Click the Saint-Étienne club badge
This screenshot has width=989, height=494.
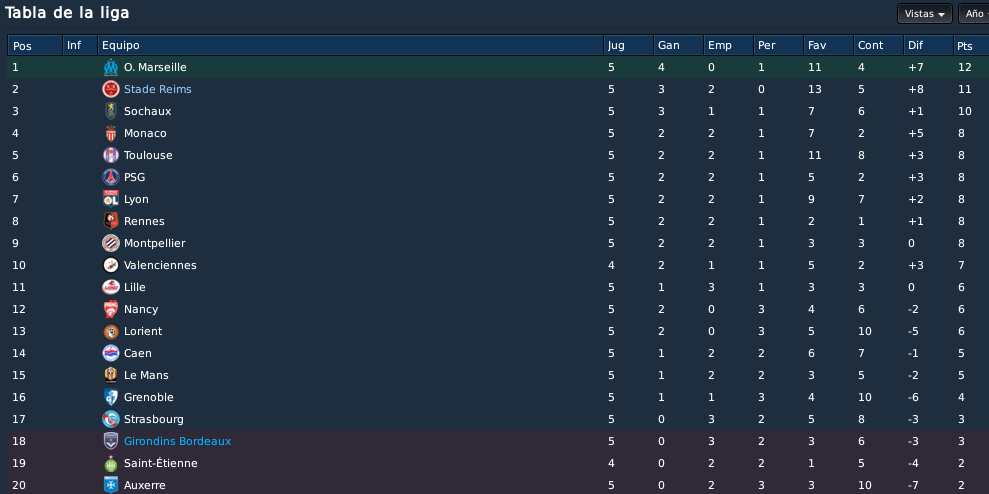(x=111, y=464)
